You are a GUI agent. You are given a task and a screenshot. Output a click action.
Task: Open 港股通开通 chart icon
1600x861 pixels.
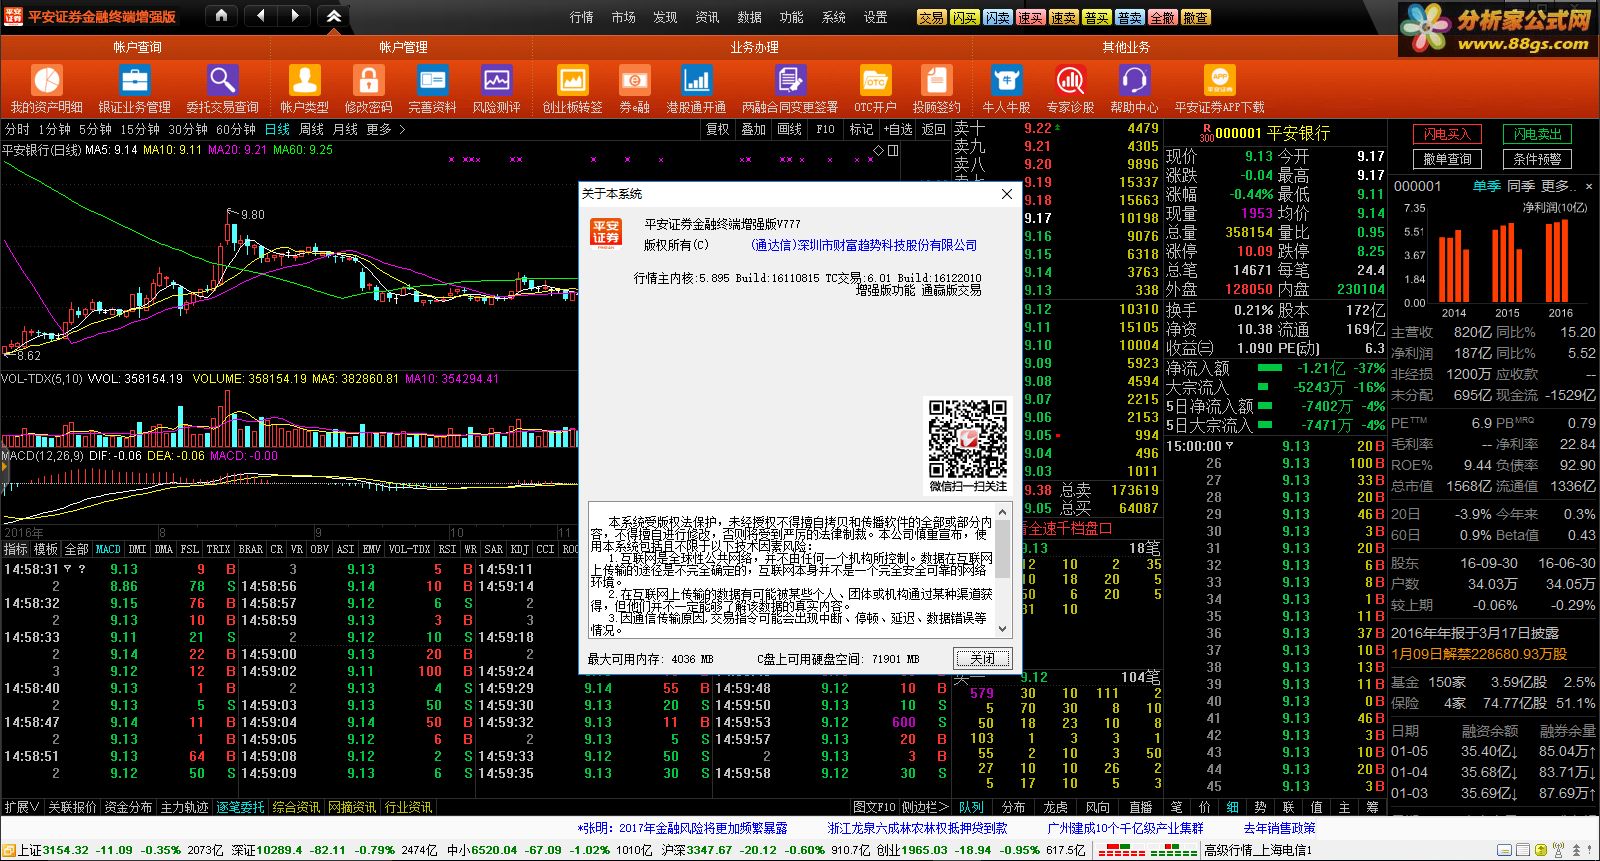point(696,80)
